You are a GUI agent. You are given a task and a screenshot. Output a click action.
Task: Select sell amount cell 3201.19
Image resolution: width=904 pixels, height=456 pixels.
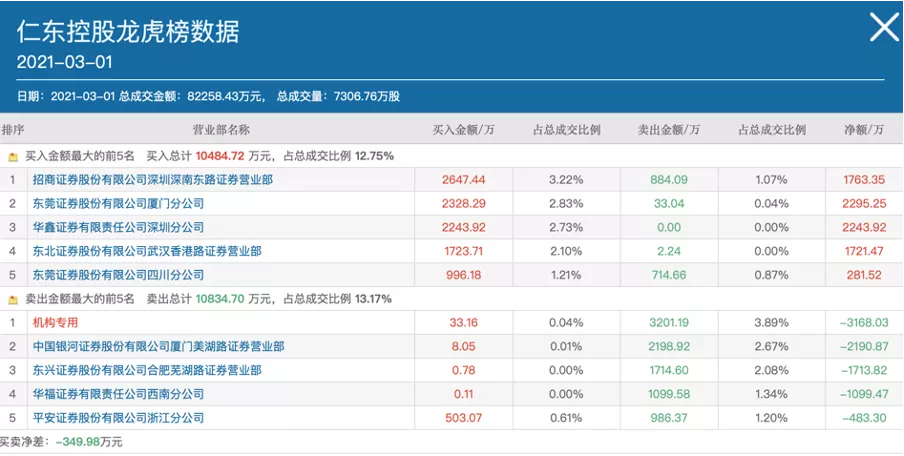[x=669, y=323]
